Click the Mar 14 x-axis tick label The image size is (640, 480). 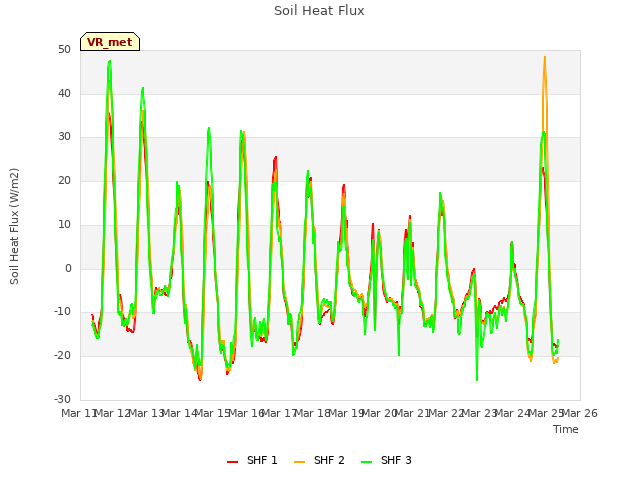179,413
